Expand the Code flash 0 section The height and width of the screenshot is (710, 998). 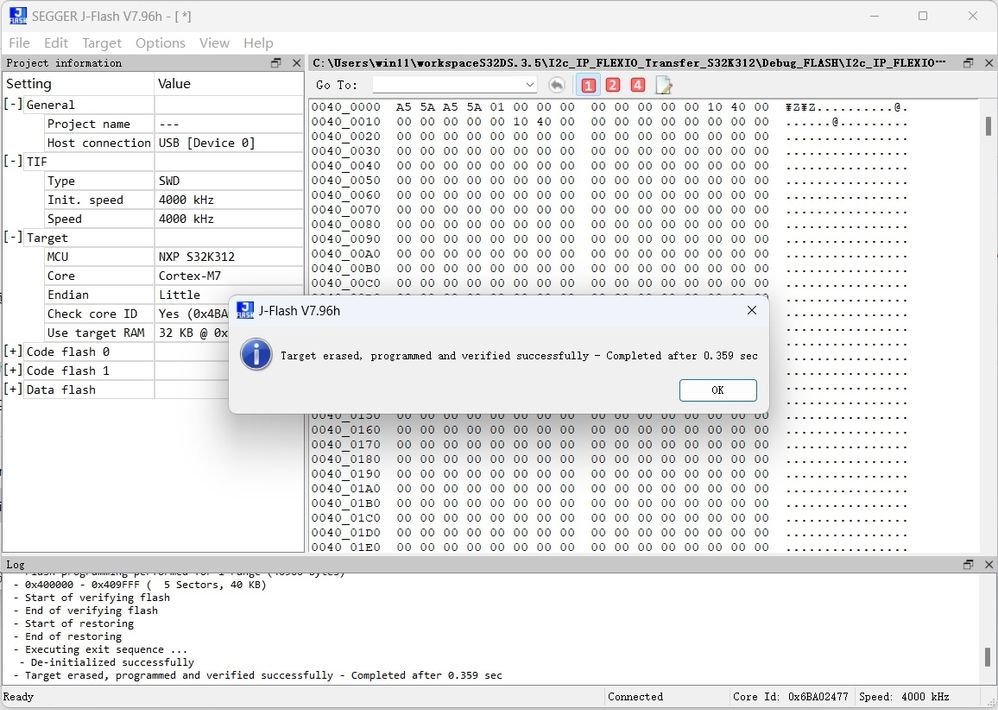click(12, 351)
